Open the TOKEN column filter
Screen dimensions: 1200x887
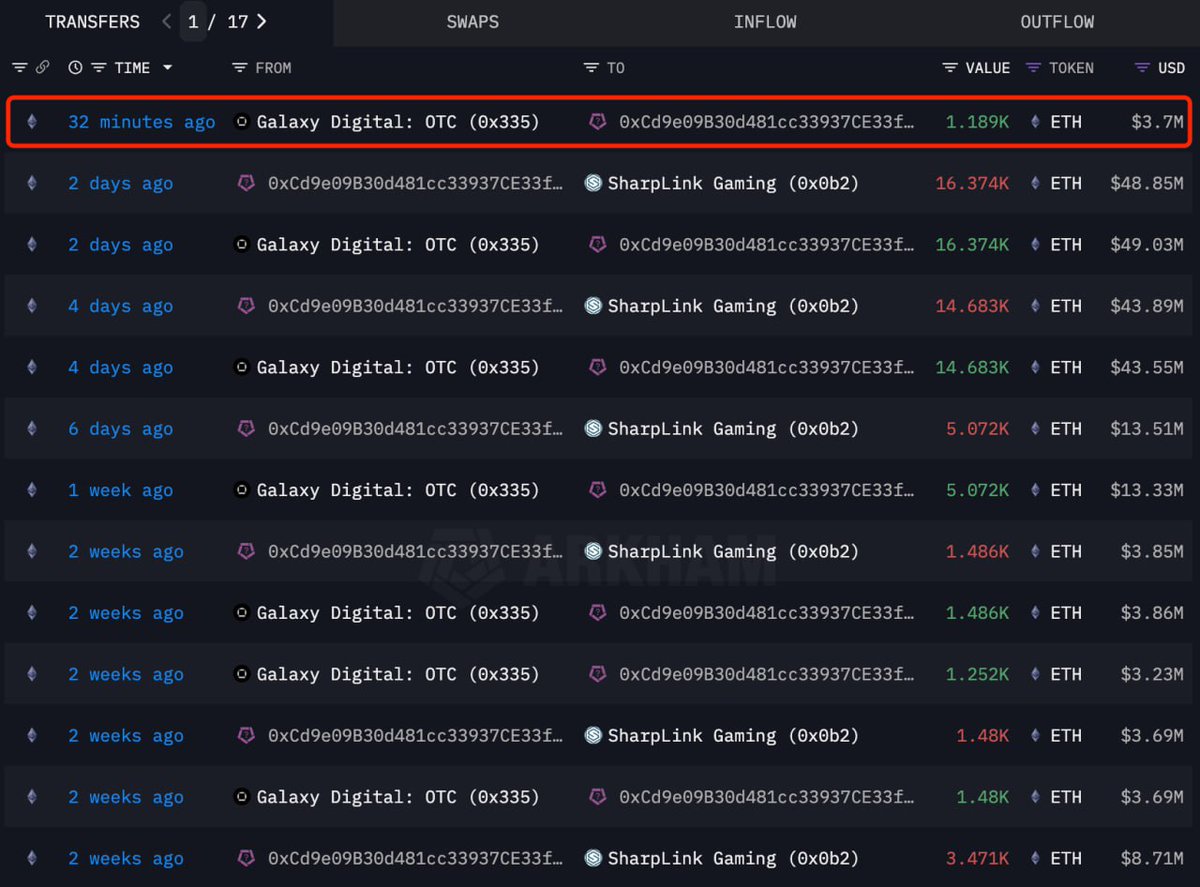(x=1034, y=68)
